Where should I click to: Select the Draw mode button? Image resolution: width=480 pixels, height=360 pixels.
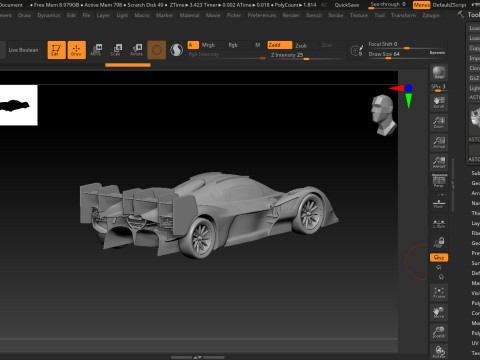tap(77, 50)
